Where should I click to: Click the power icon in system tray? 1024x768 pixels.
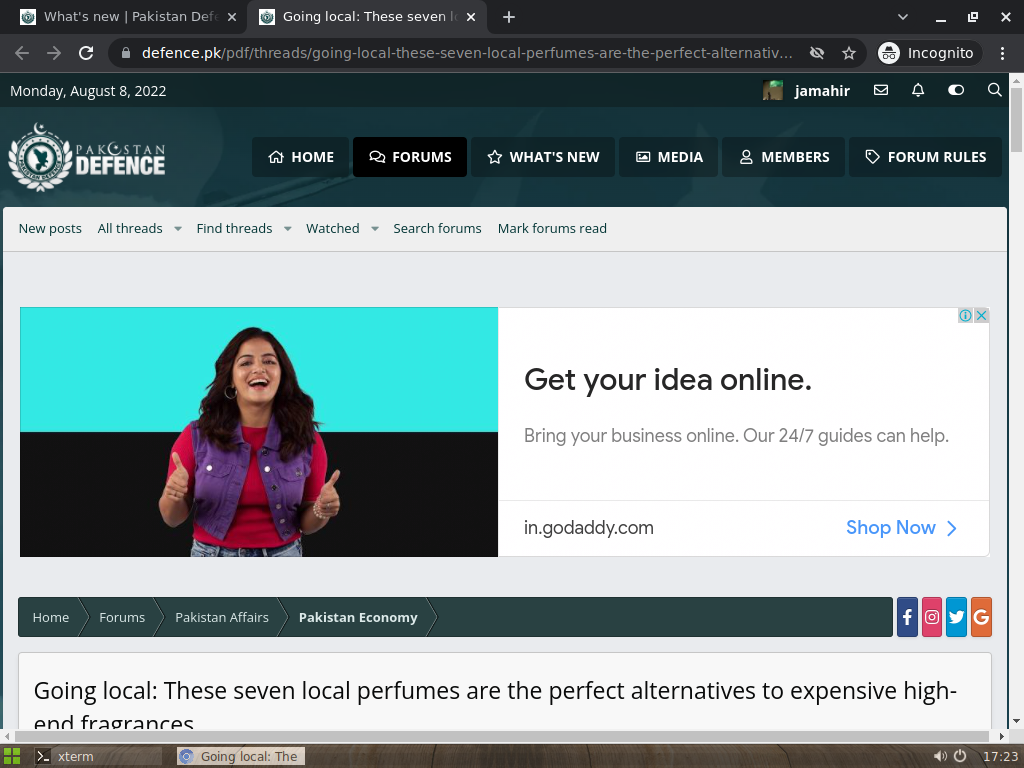pos(960,756)
